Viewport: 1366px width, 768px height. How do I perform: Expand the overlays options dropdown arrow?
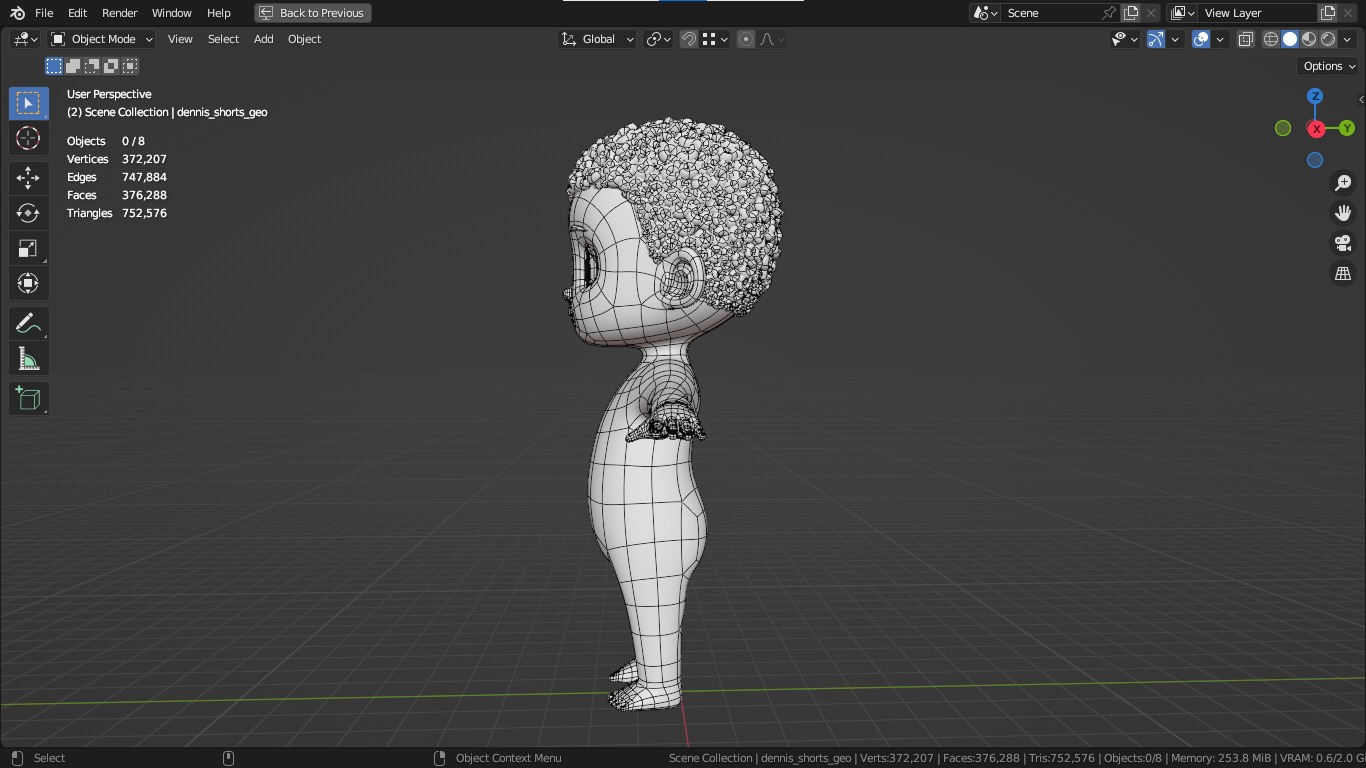coord(1220,39)
